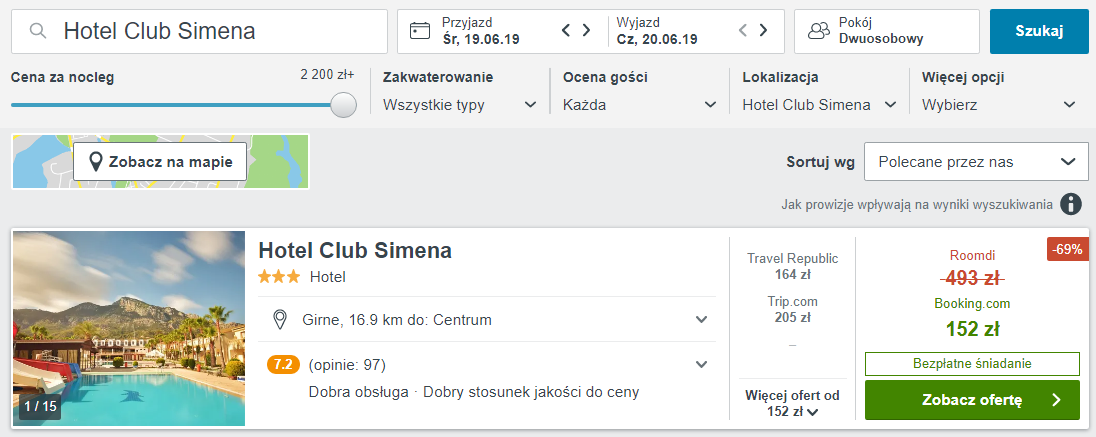Advance arrival date to next day
The image size is (1096, 437).
click(x=586, y=30)
